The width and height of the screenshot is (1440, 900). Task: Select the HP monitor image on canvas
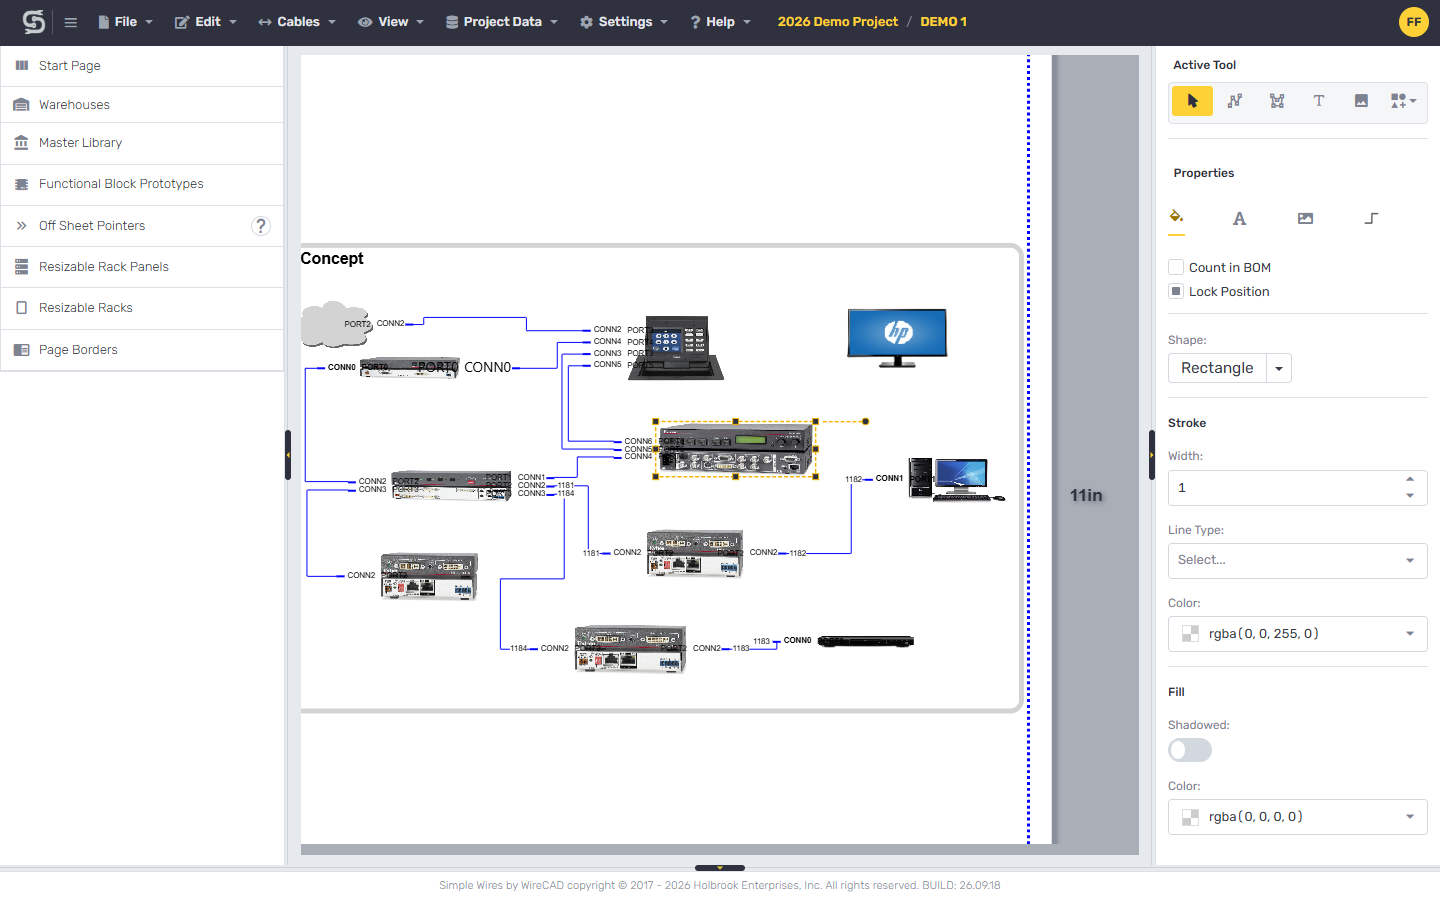coord(897,338)
